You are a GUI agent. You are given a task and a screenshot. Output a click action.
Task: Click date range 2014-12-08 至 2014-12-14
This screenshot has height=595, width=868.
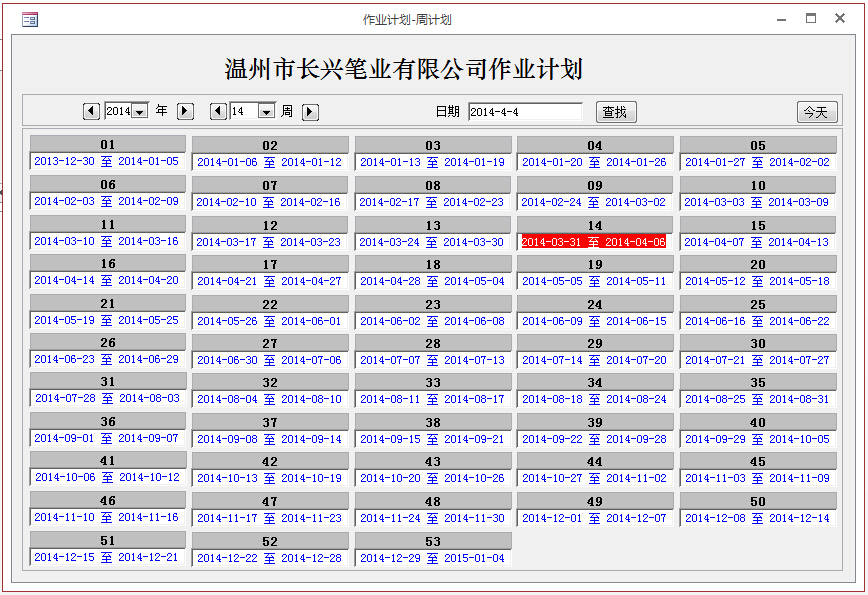pos(757,518)
